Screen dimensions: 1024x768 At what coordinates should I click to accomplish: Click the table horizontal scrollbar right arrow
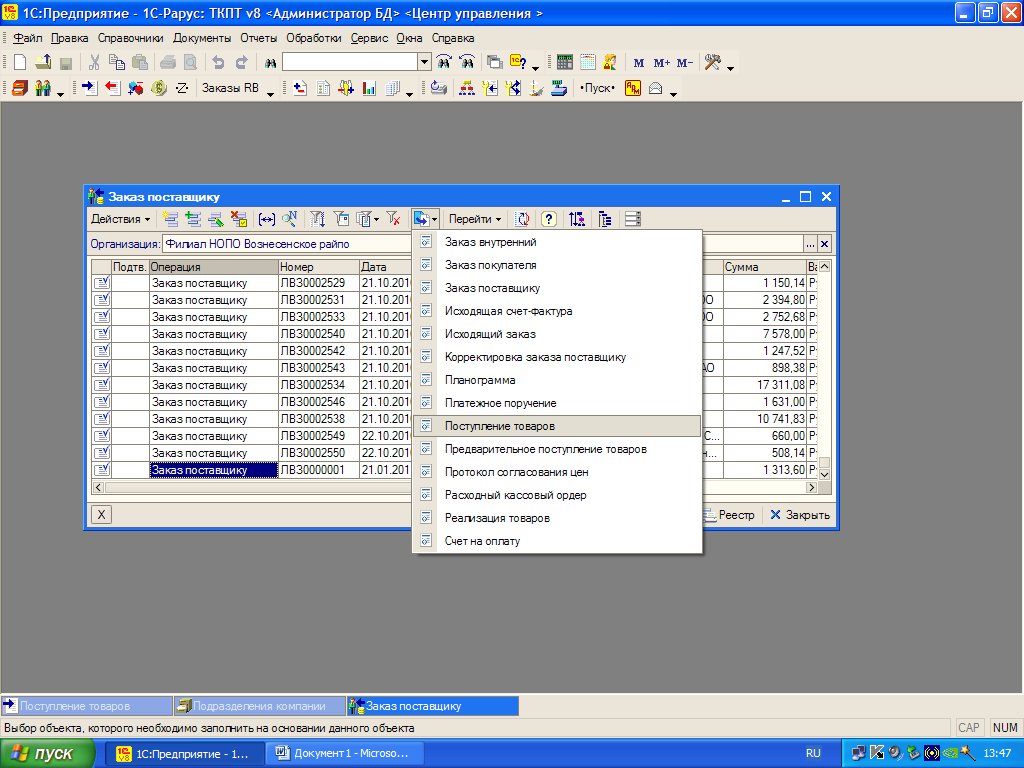[812, 487]
